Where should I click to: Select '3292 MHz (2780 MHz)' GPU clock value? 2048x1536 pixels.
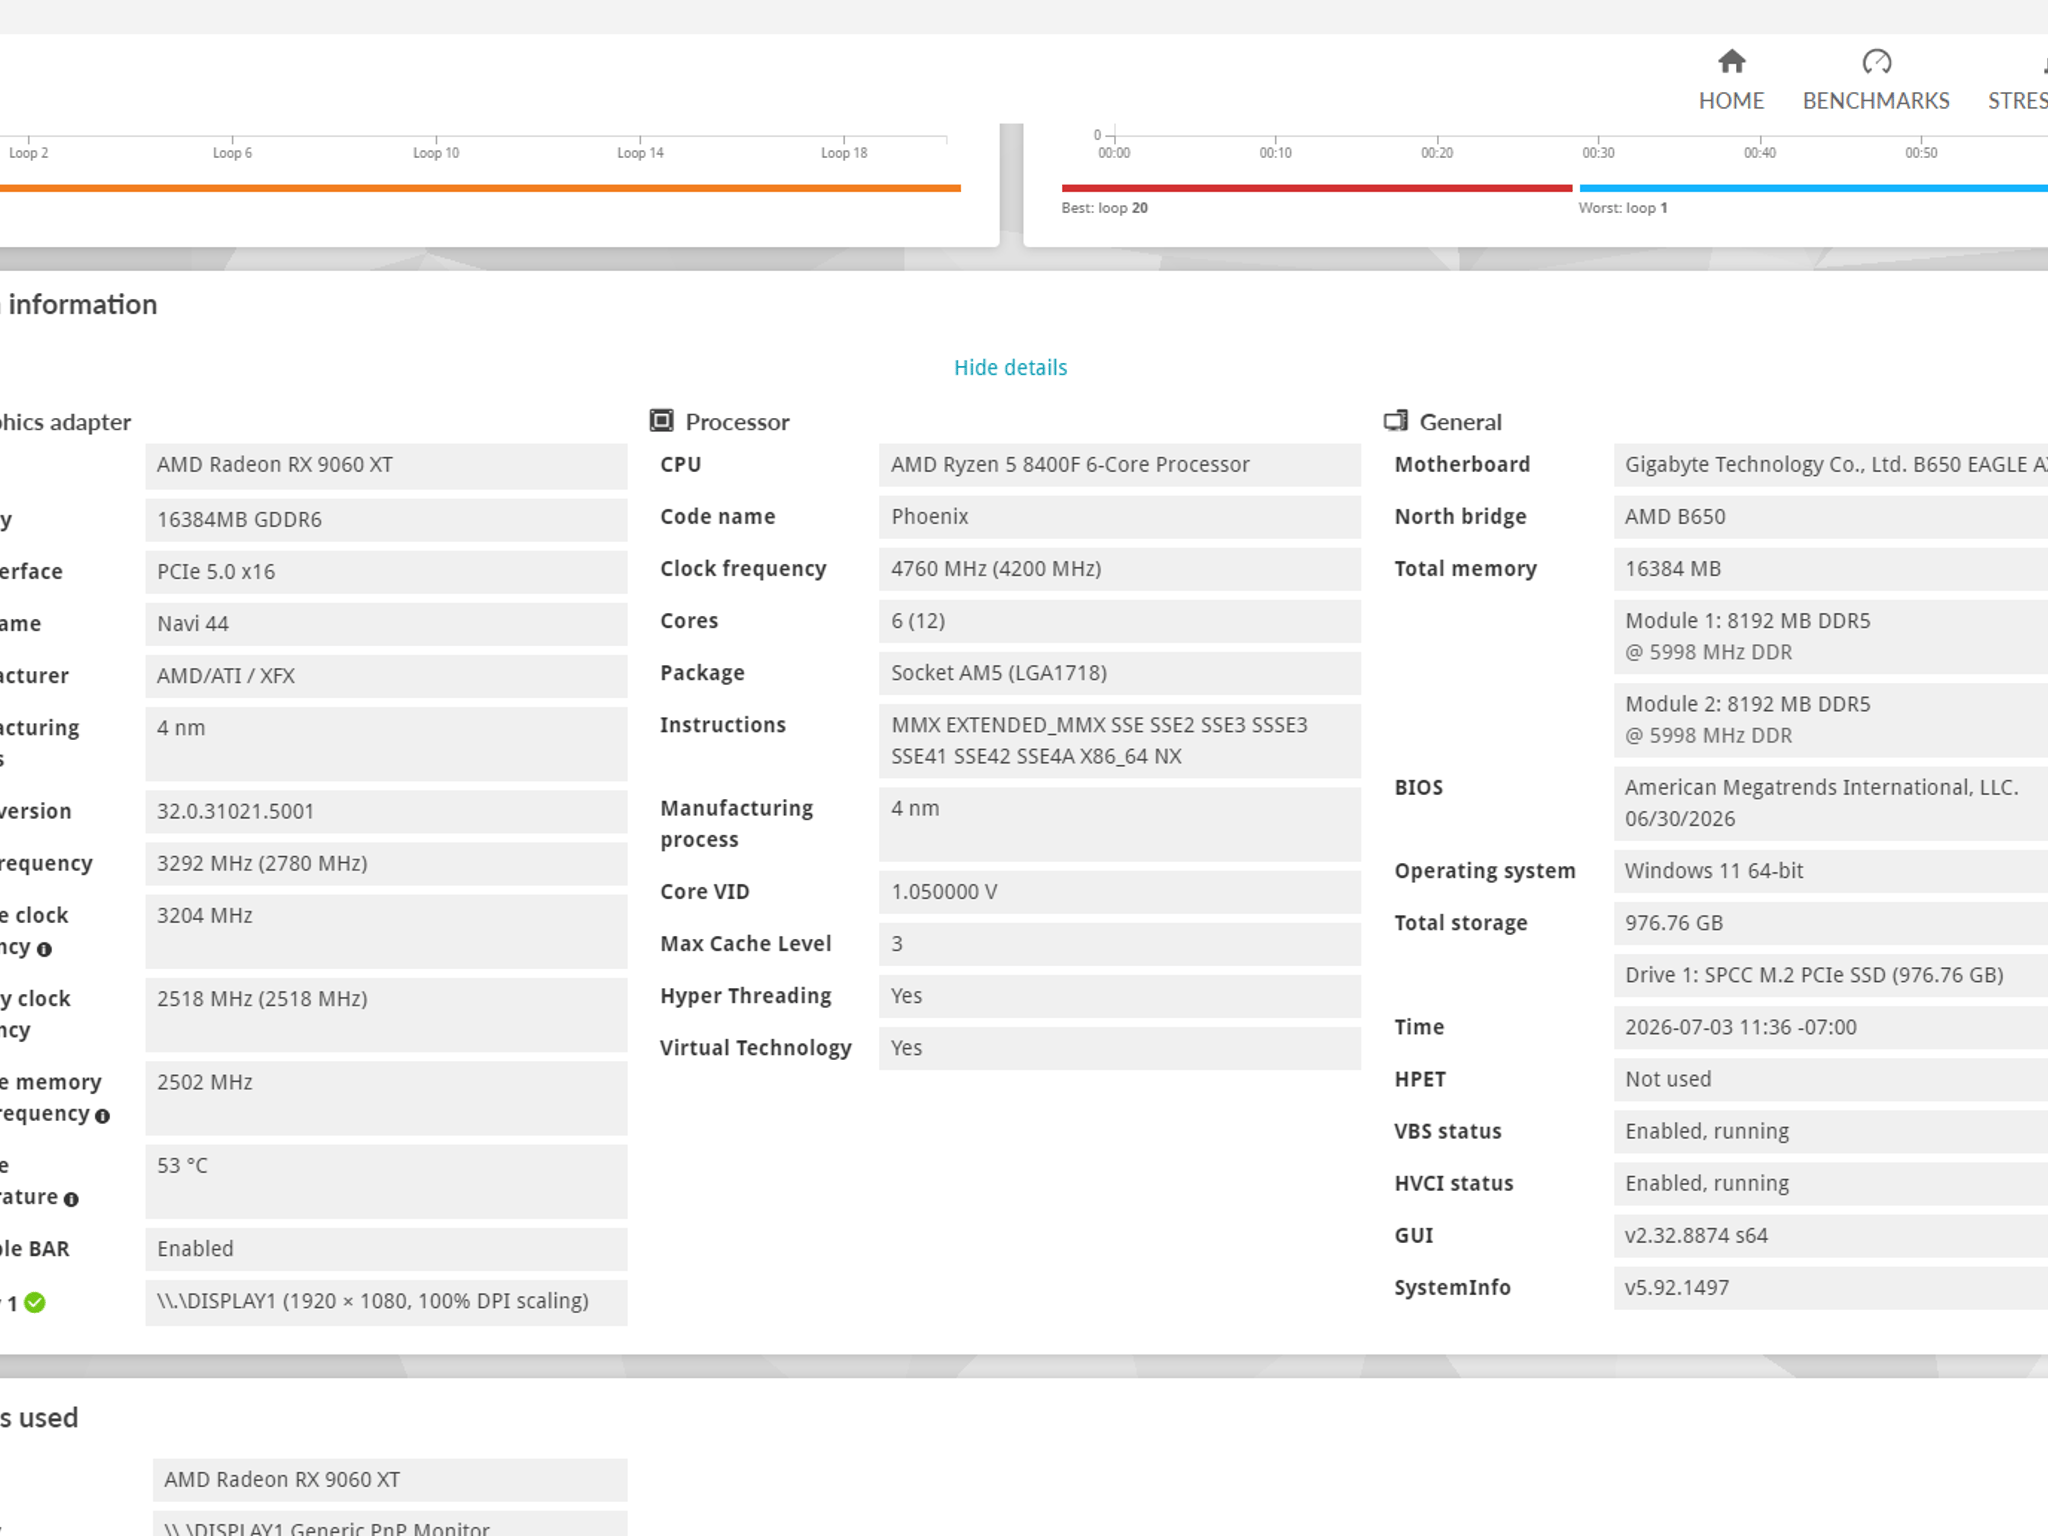pyautogui.click(x=386, y=864)
